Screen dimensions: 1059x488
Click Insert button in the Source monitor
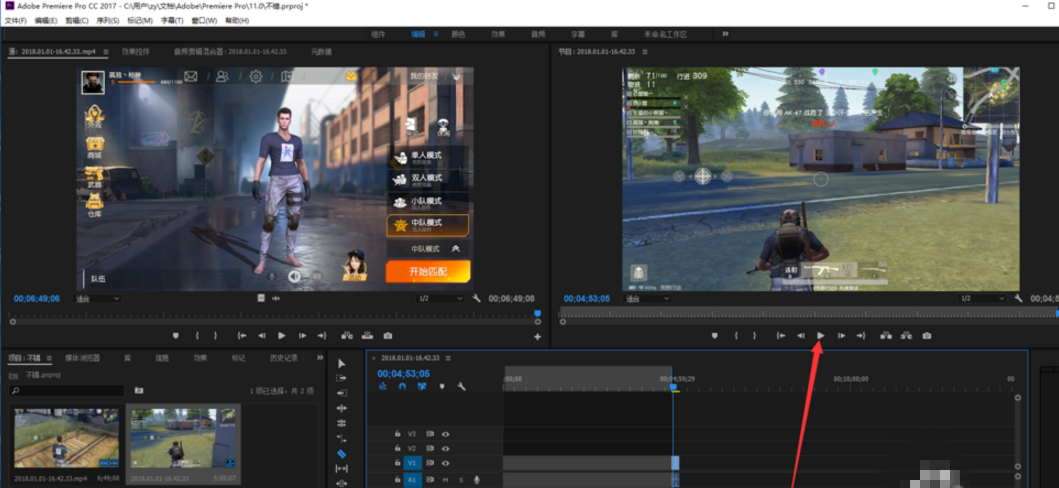point(347,336)
